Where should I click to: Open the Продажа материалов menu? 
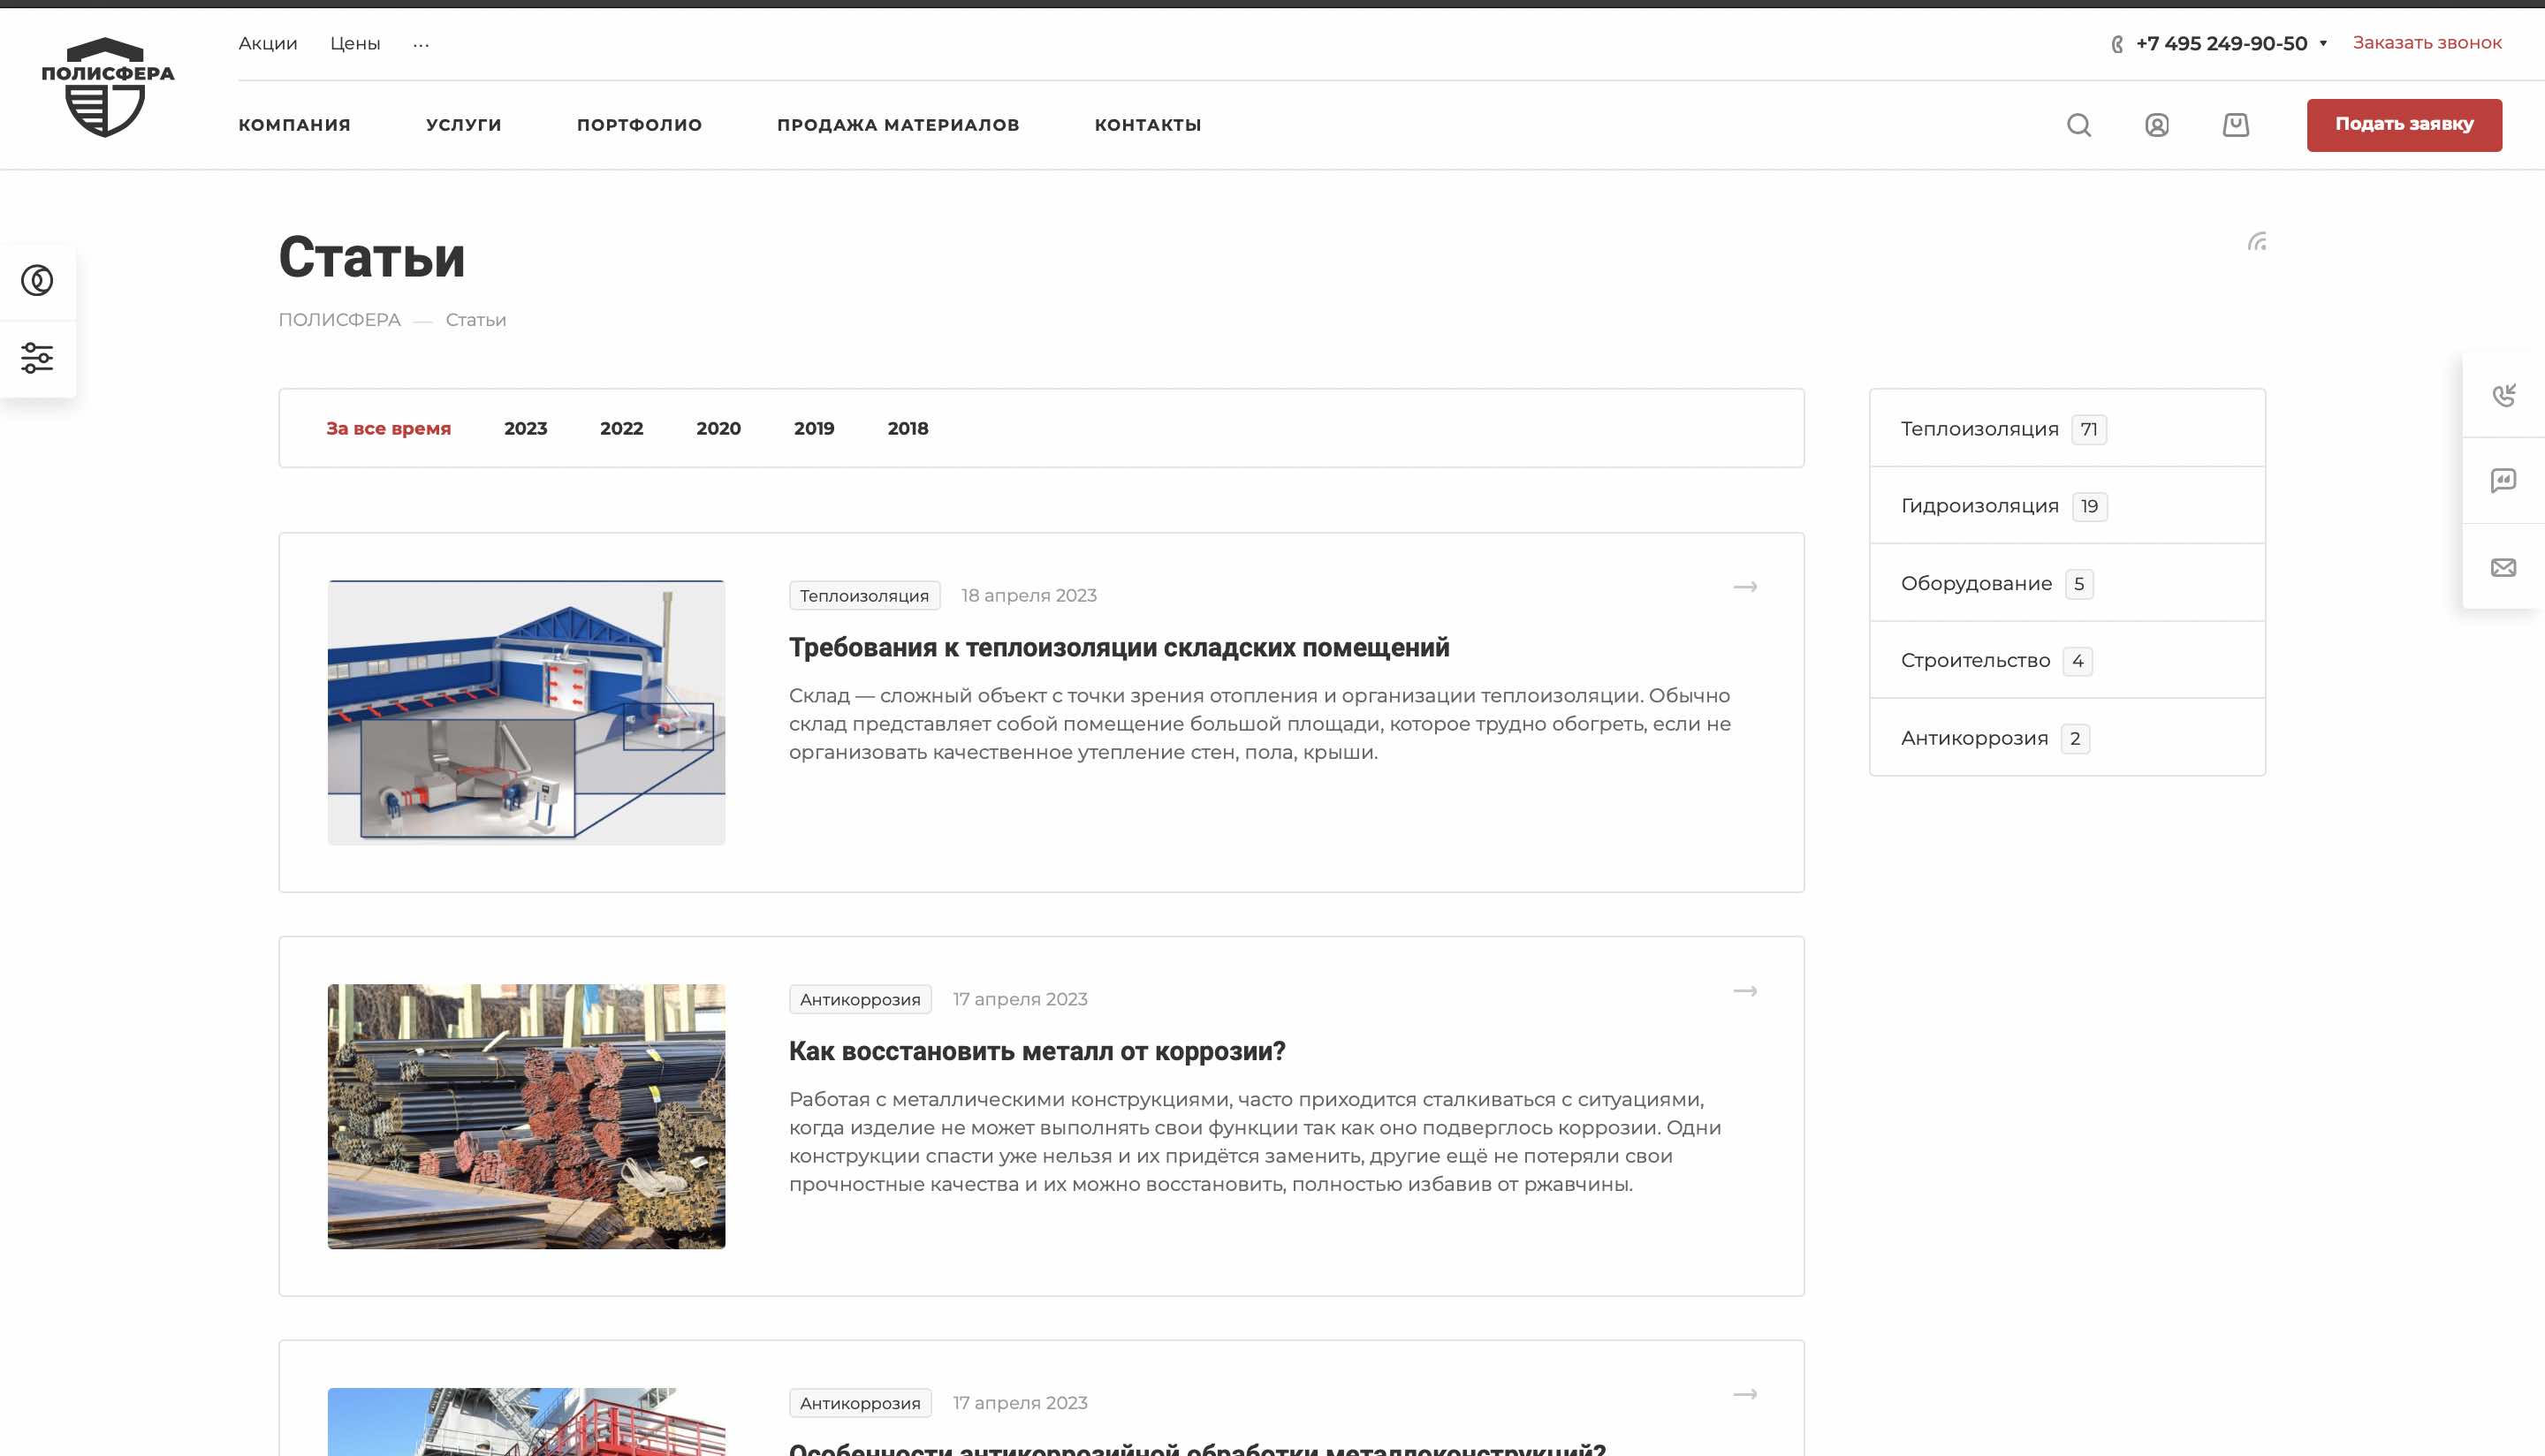898,125
